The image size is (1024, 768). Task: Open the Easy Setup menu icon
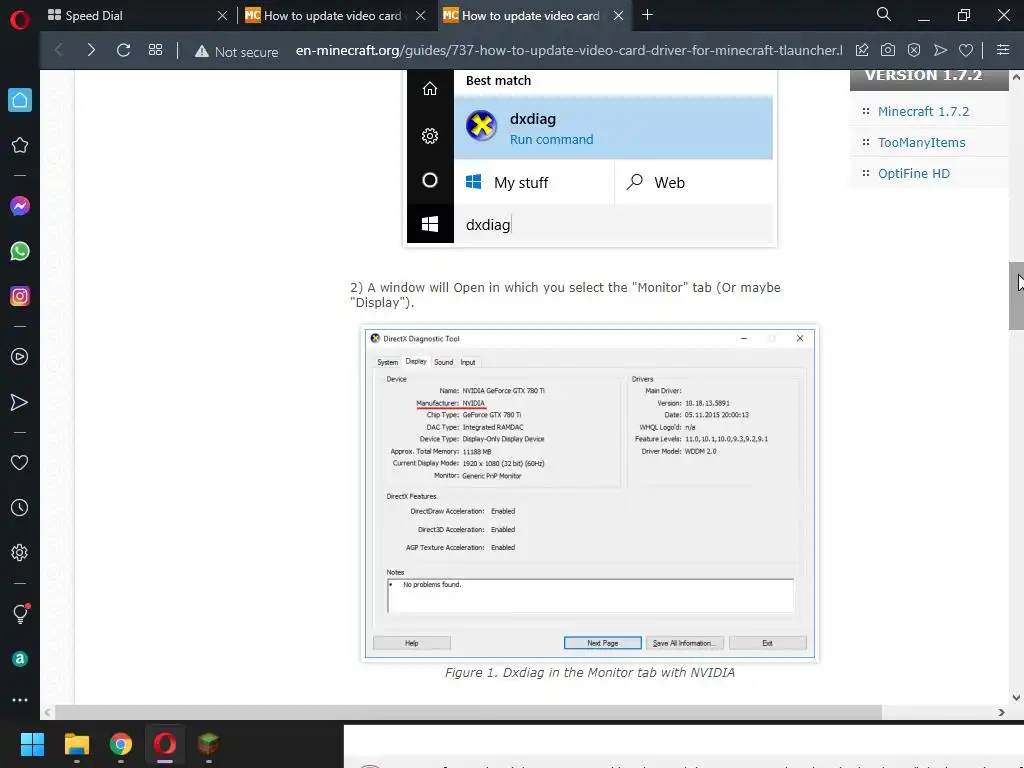1003,50
